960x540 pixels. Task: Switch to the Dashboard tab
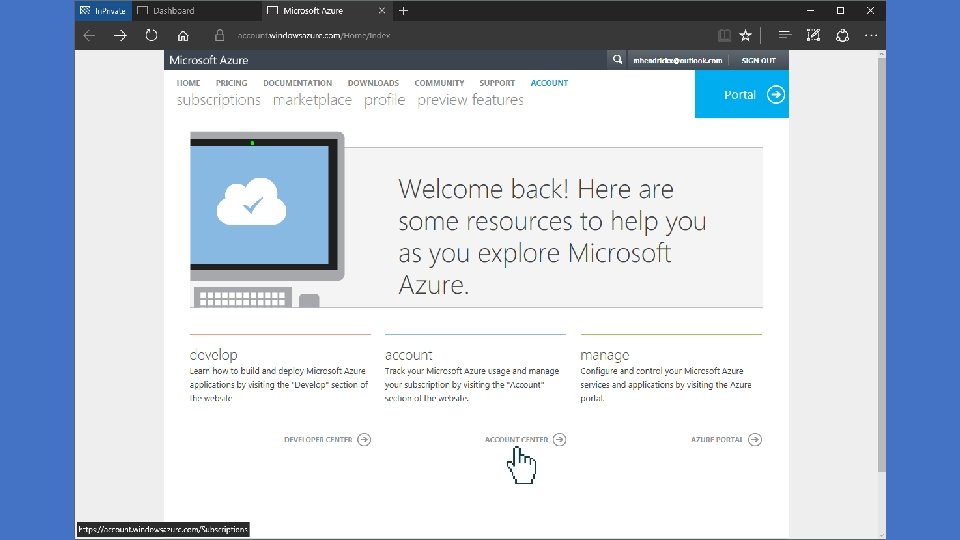point(196,10)
